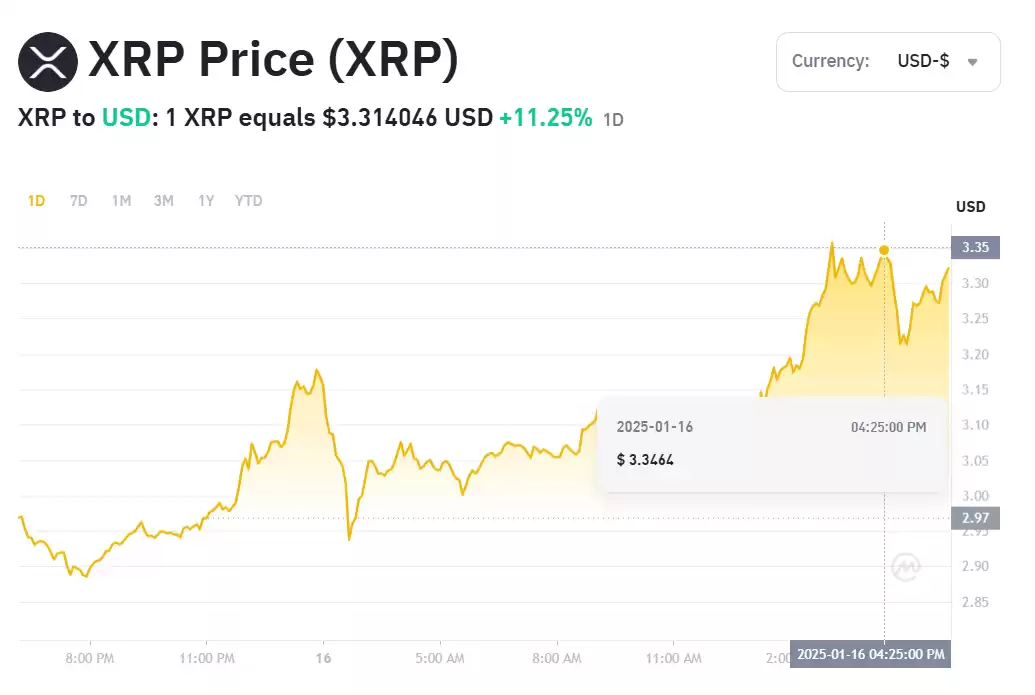Screen dimensions: 1035x695
Task: Click the +11.25% change value
Action: pyautogui.click(x=546, y=117)
